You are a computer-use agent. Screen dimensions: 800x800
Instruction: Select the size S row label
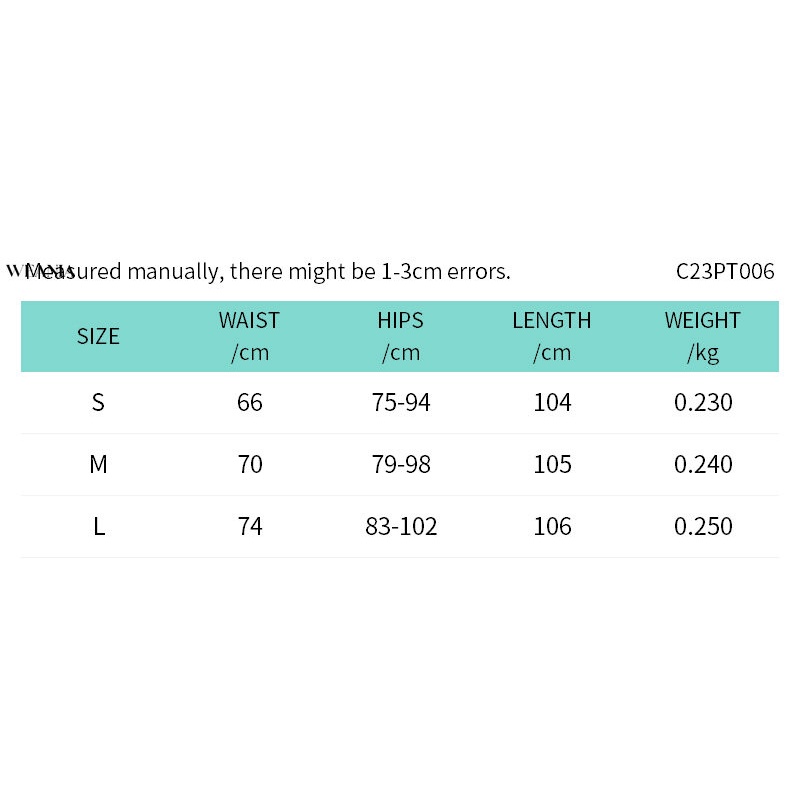[98, 403]
